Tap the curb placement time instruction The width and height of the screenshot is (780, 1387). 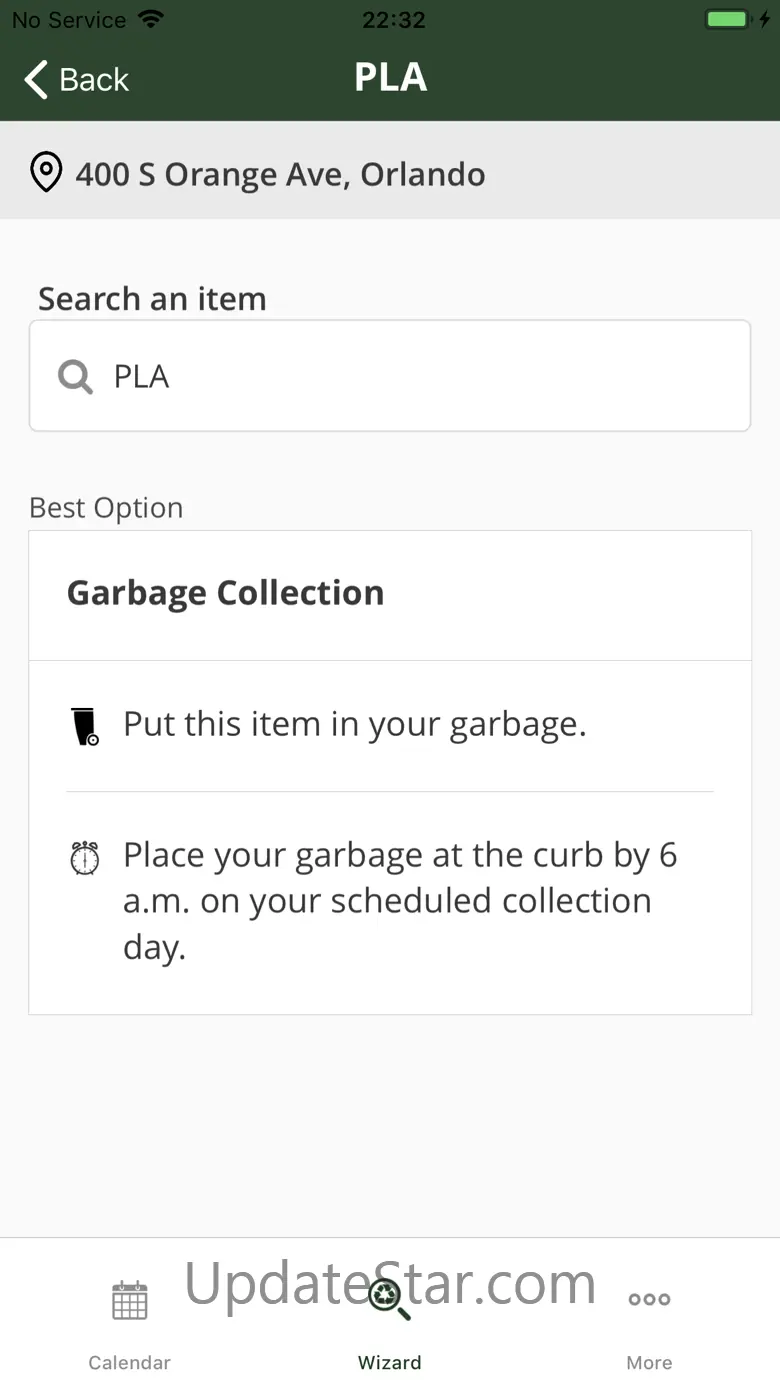click(x=400, y=901)
